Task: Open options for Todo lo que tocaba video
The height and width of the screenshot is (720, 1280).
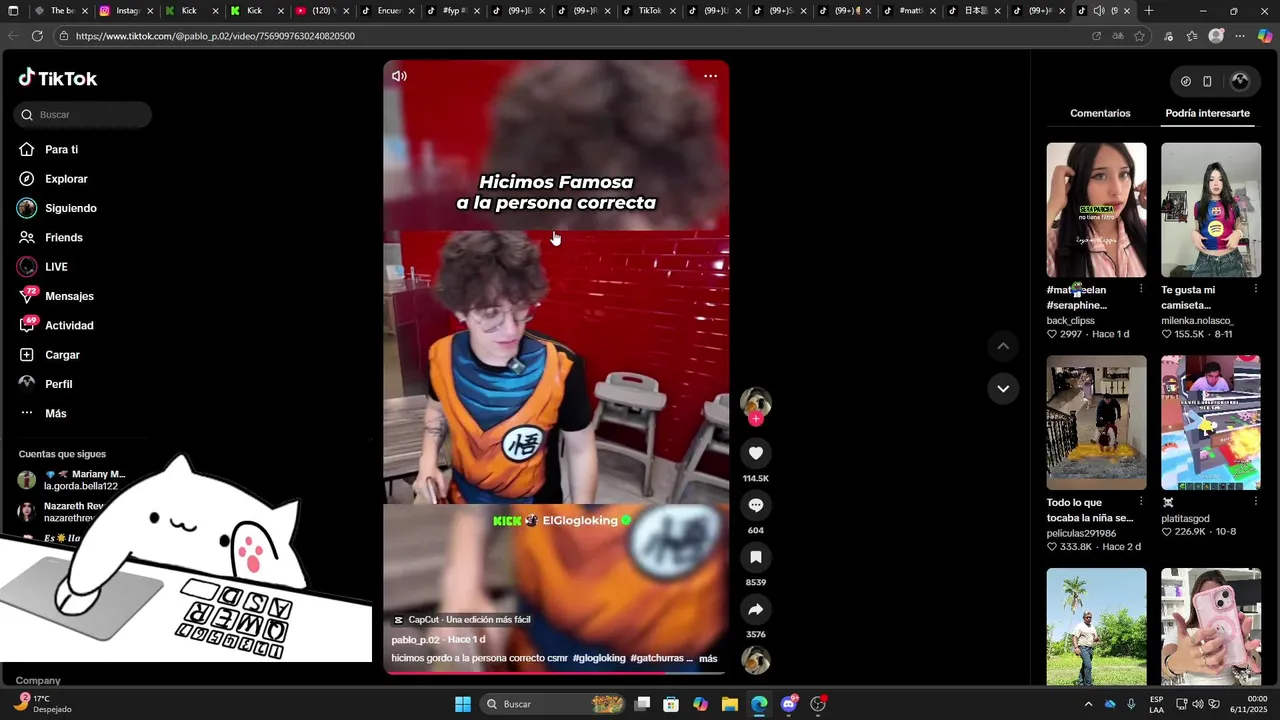Action: (x=1141, y=501)
